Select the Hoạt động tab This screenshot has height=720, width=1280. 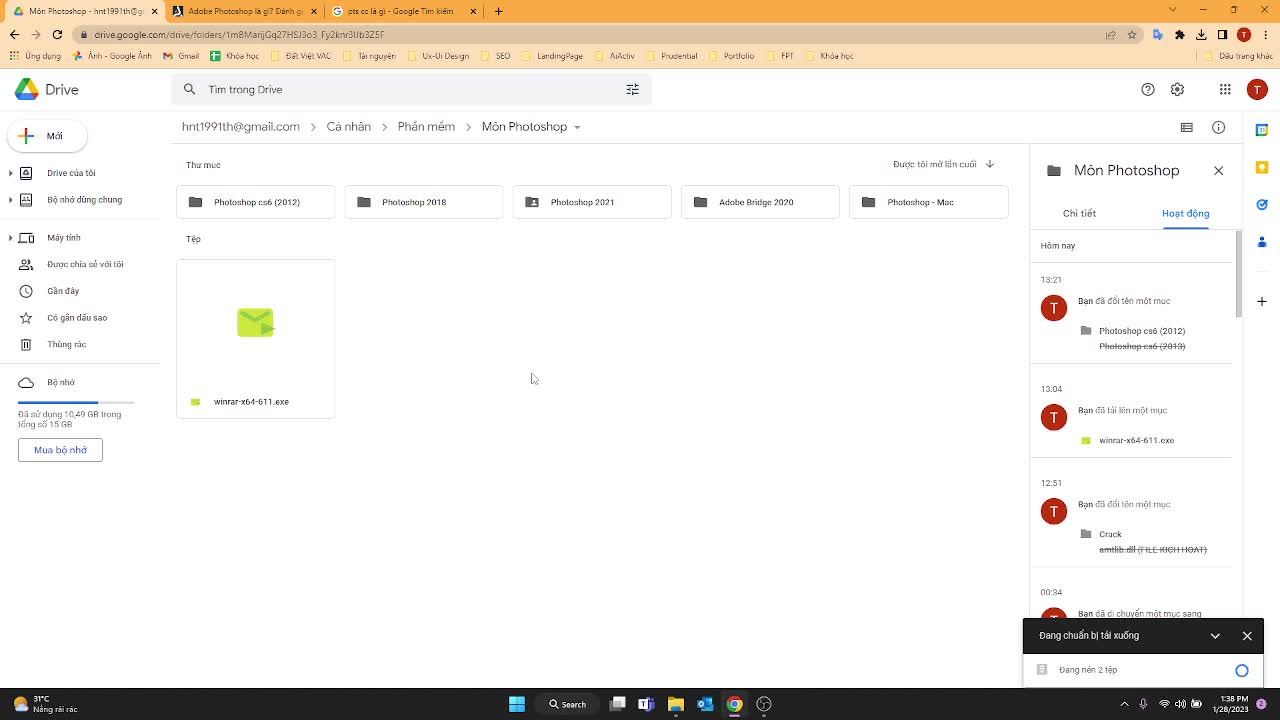tap(1185, 213)
